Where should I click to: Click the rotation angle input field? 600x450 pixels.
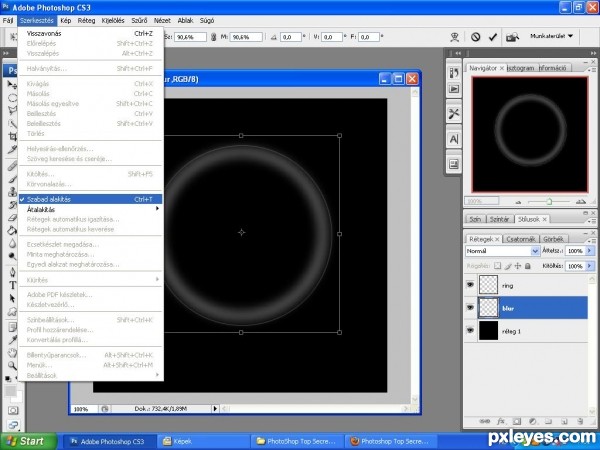click(x=290, y=37)
